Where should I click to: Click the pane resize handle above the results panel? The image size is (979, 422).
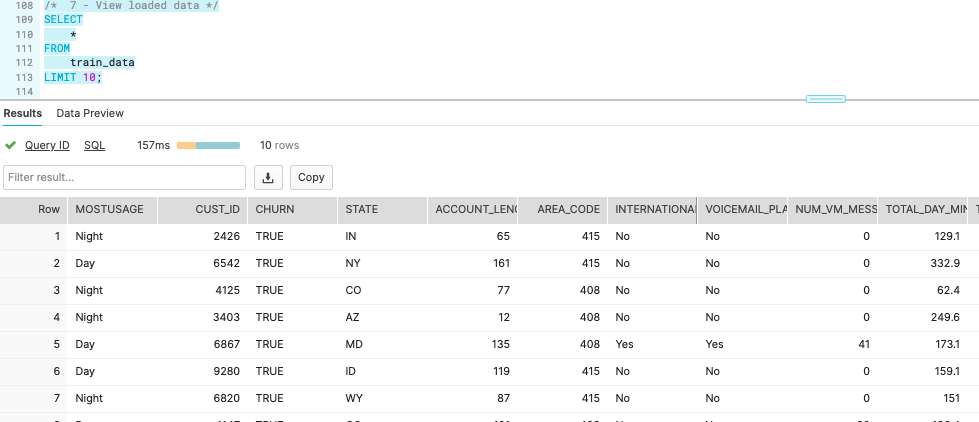click(825, 99)
